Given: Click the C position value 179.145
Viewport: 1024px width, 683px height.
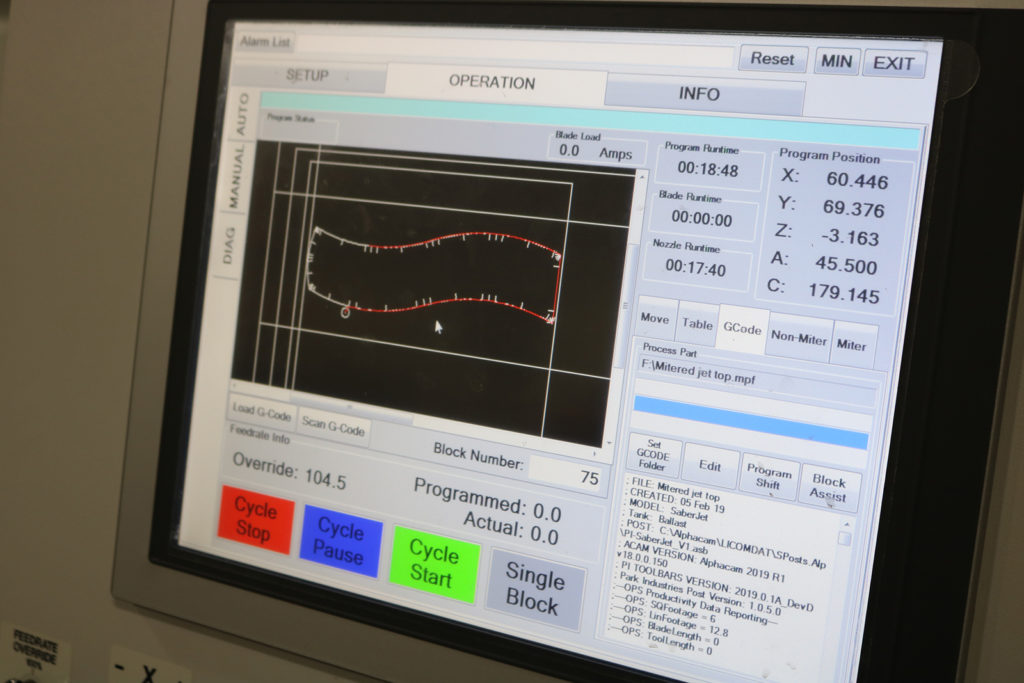Looking at the screenshot, I should point(844,293).
